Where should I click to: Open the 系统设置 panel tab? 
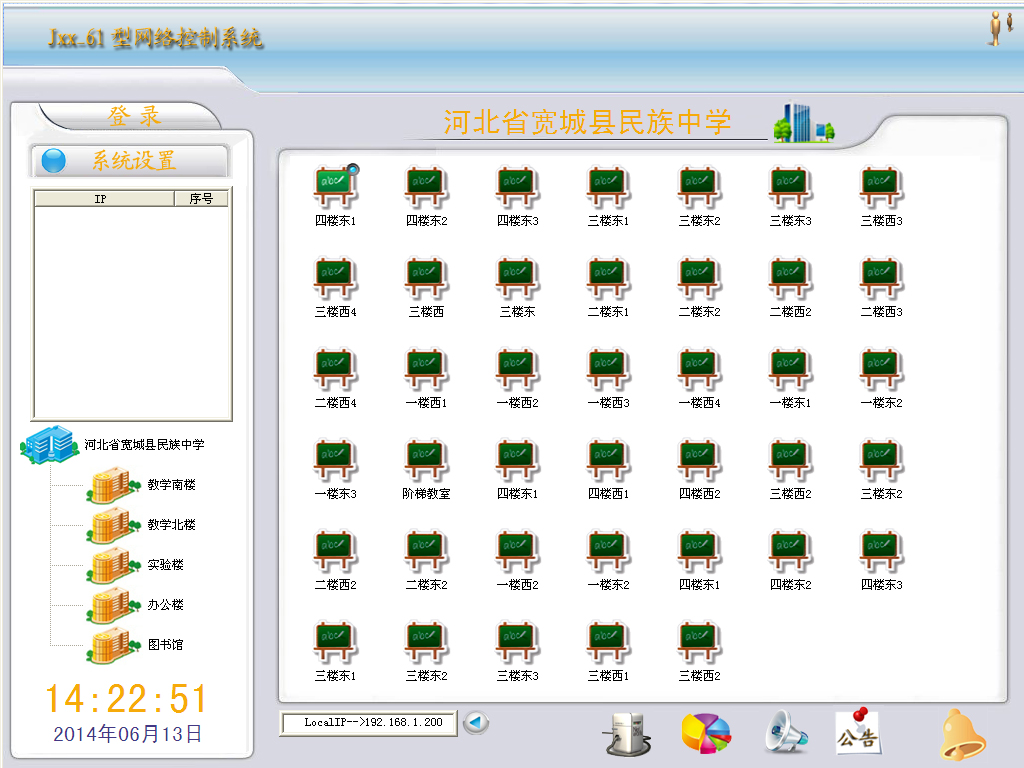[x=131, y=161]
